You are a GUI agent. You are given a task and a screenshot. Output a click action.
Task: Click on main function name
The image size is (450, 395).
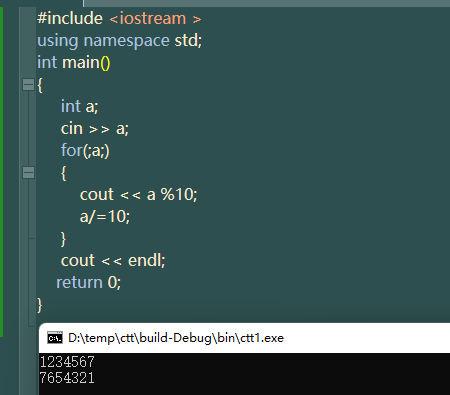81,62
